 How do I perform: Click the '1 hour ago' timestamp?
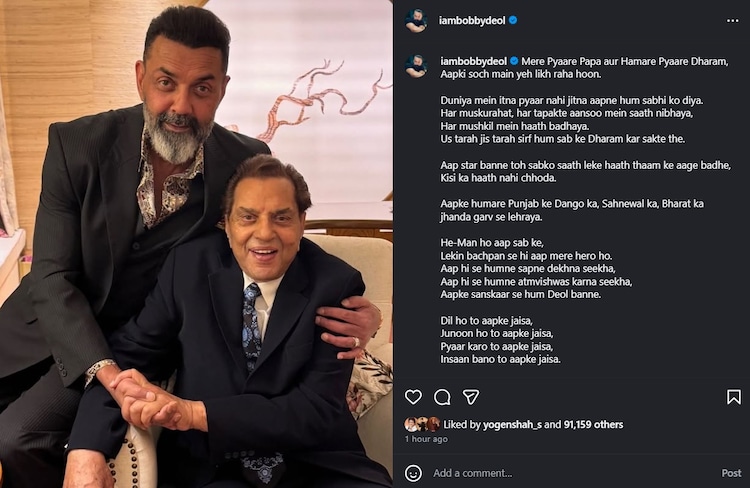coord(426,439)
